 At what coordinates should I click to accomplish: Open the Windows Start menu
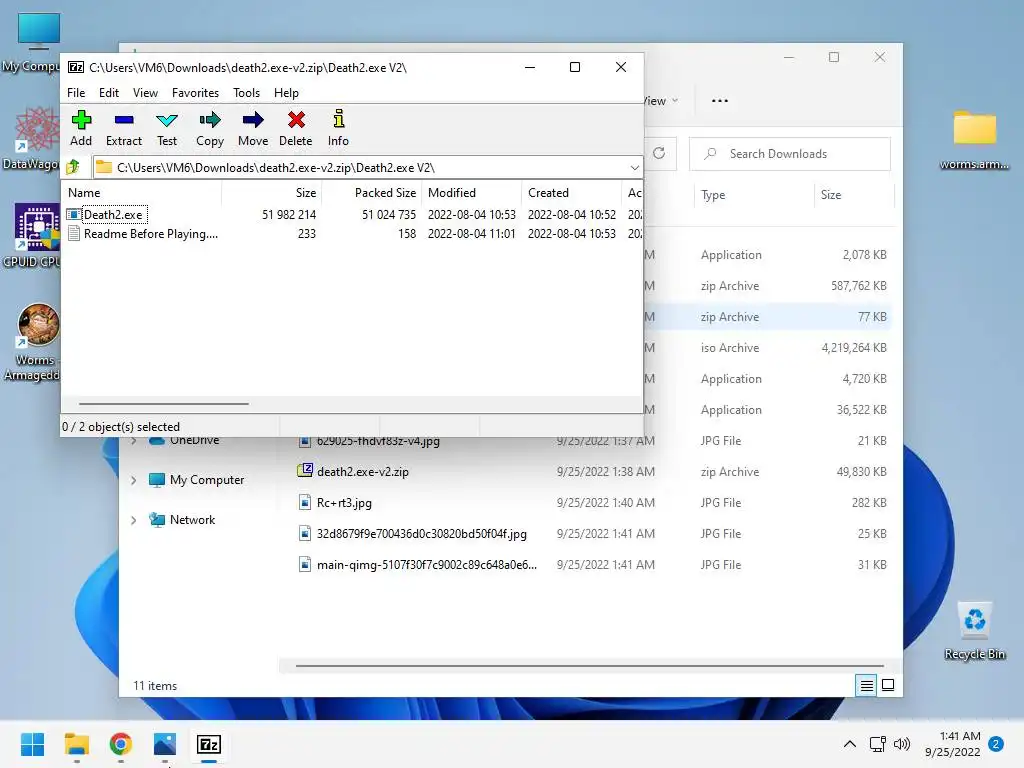tap(32, 744)
